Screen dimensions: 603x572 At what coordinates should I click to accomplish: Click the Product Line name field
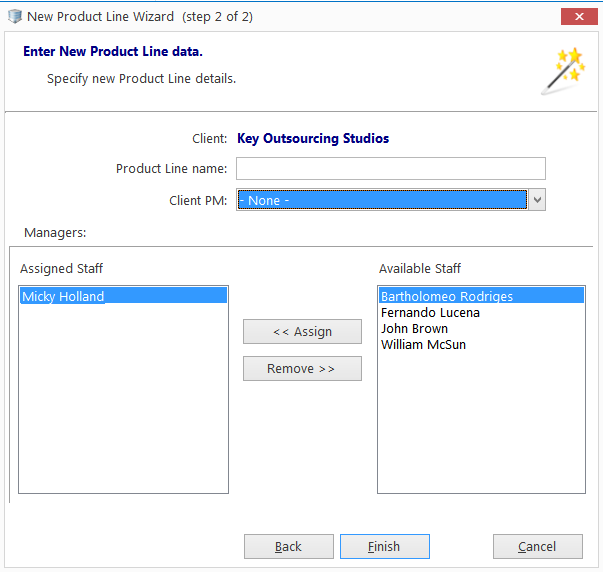pos(391,168)
